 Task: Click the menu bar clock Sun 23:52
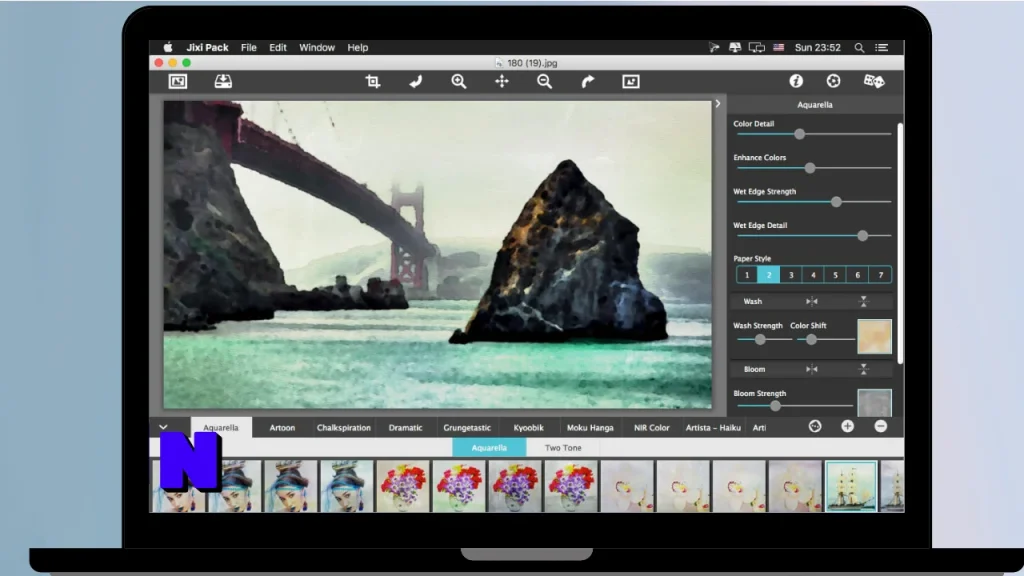pyautogui.click(x=818, y=48)
